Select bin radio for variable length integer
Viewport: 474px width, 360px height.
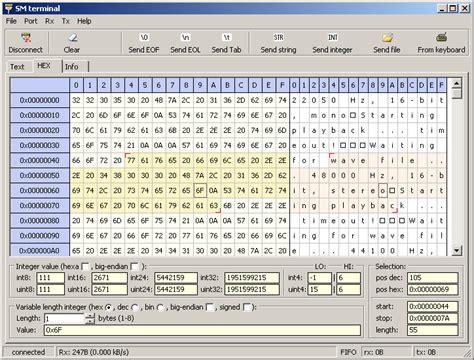160,307
